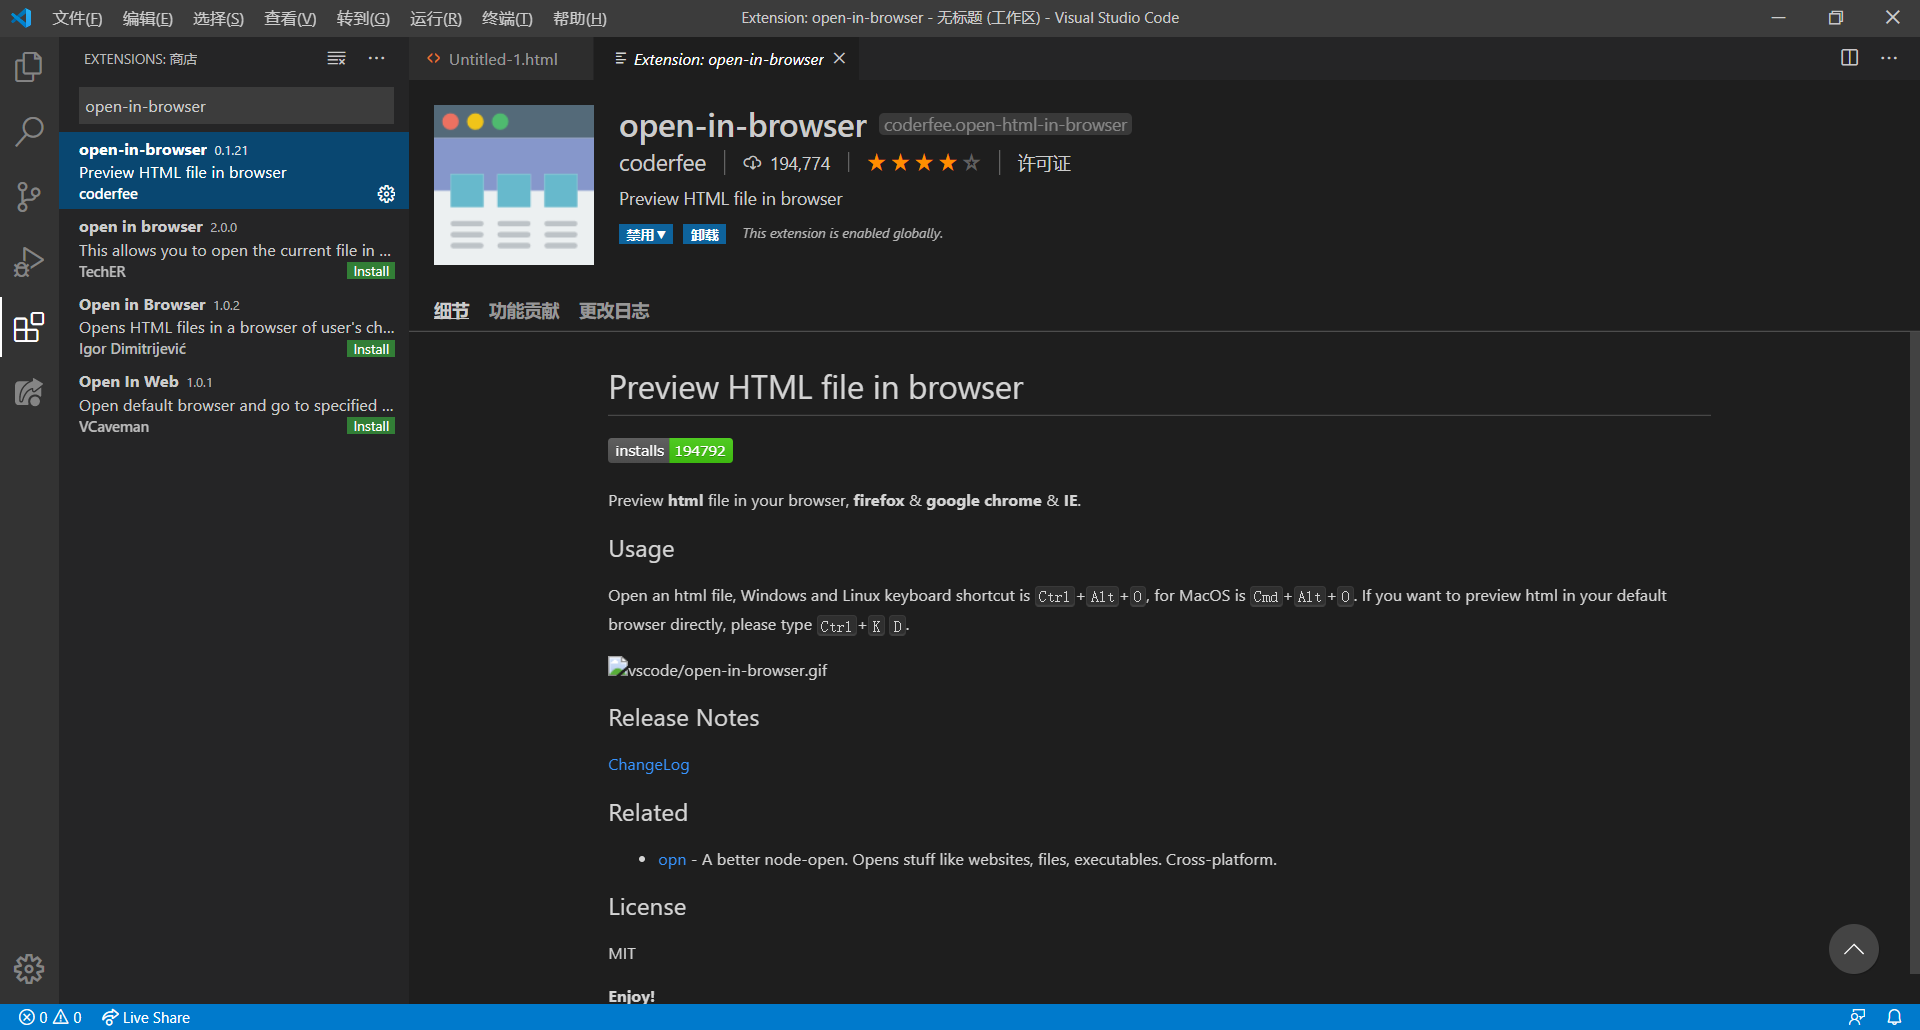1920x1030 pixels.
Task: Click the scroll-to-top arrow button
Action: tap(1853, 949)
